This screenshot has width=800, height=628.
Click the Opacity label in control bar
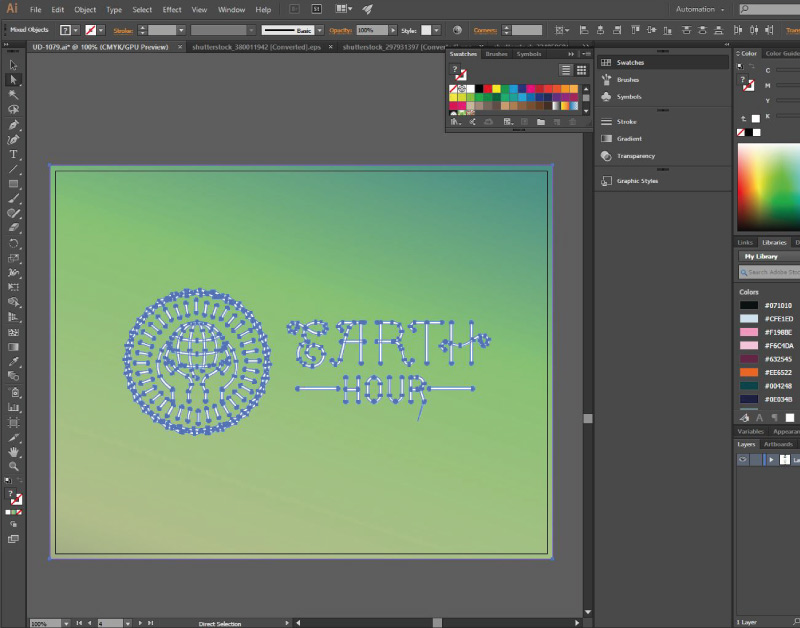tap(340, 31)
